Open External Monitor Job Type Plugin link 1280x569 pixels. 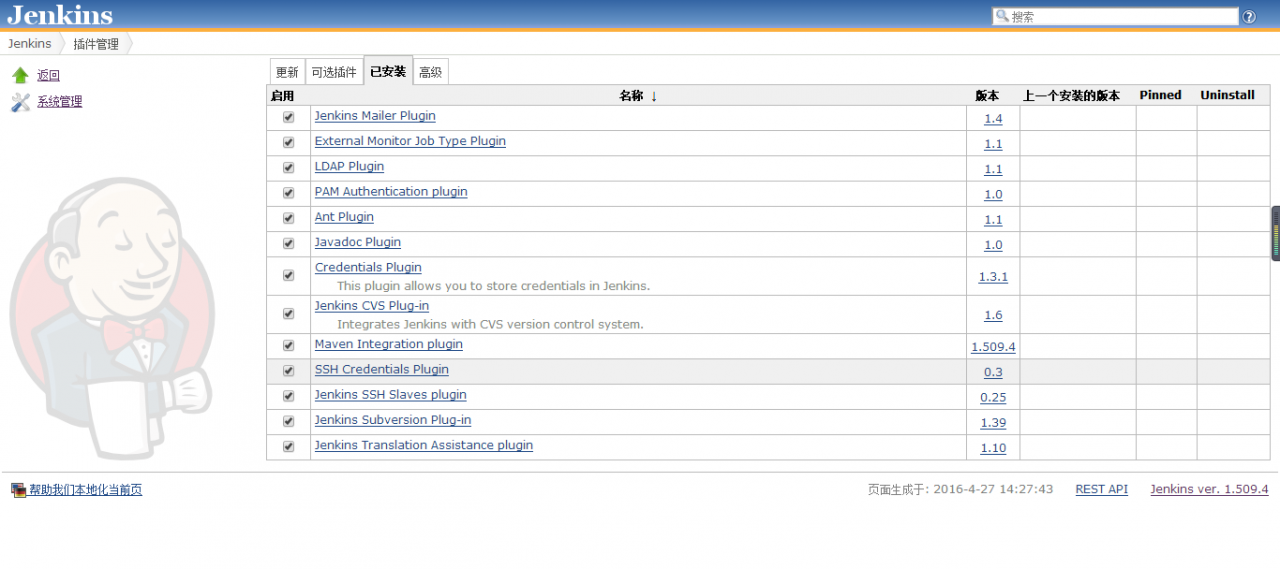pyautogui.click(x=410, y=141)
